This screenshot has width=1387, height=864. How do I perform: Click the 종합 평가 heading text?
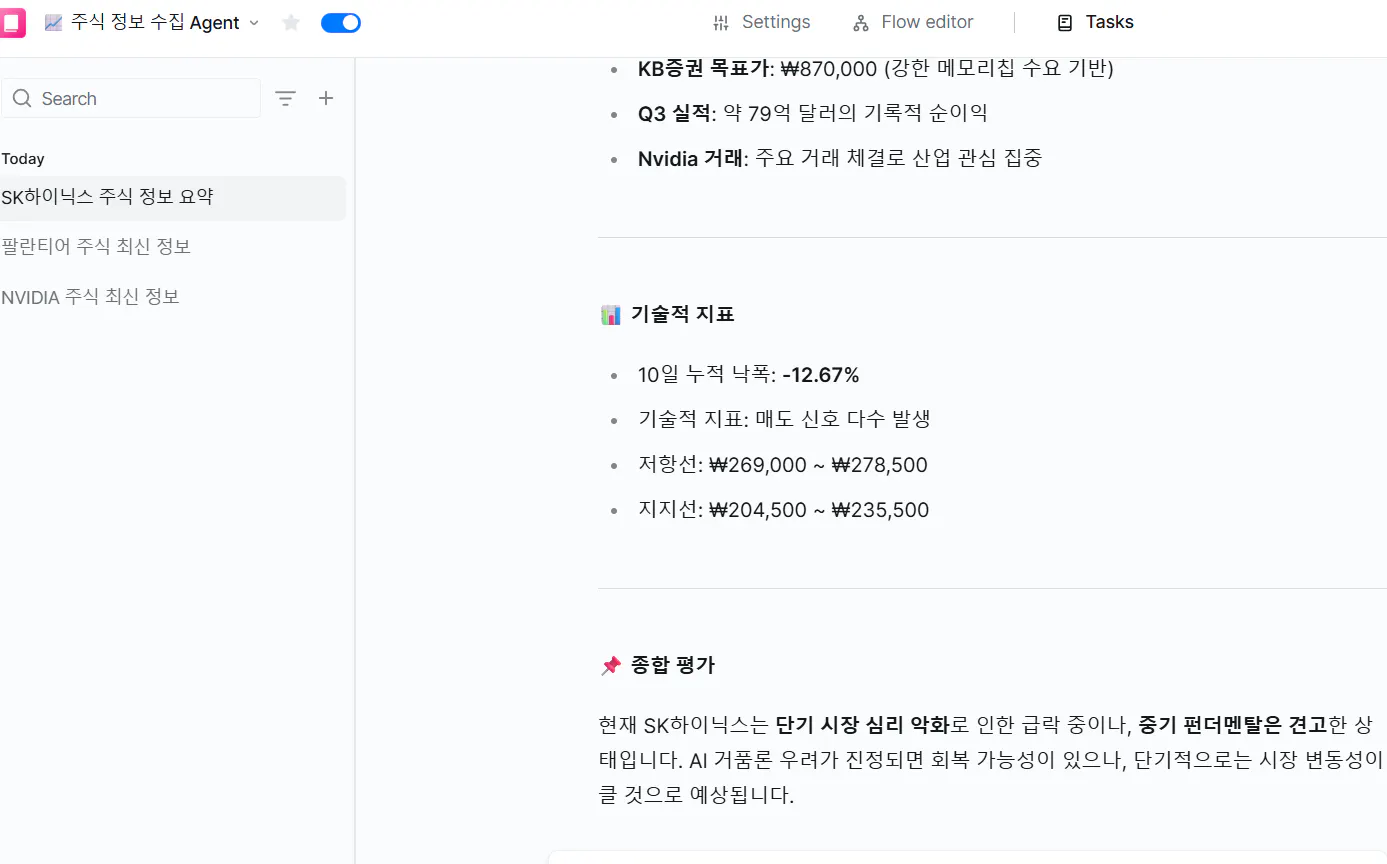[673, 665]
